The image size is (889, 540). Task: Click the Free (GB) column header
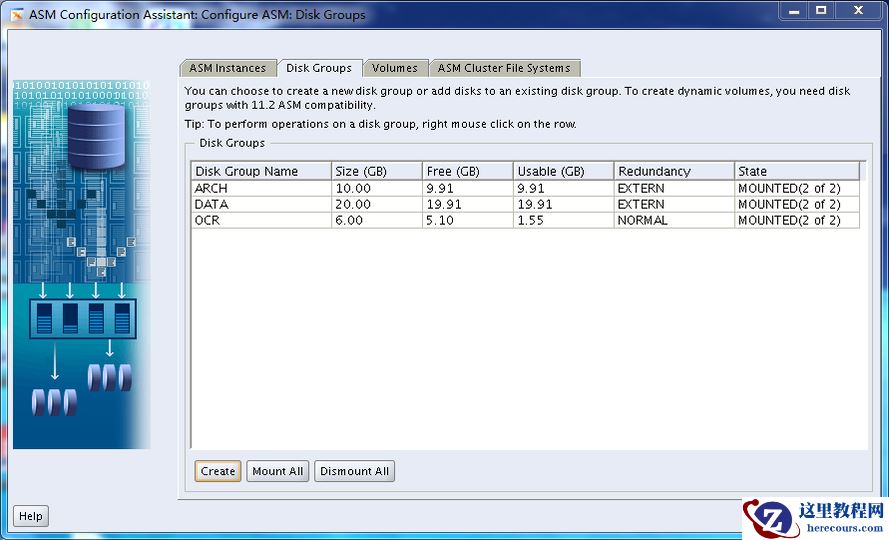point(468,171)
